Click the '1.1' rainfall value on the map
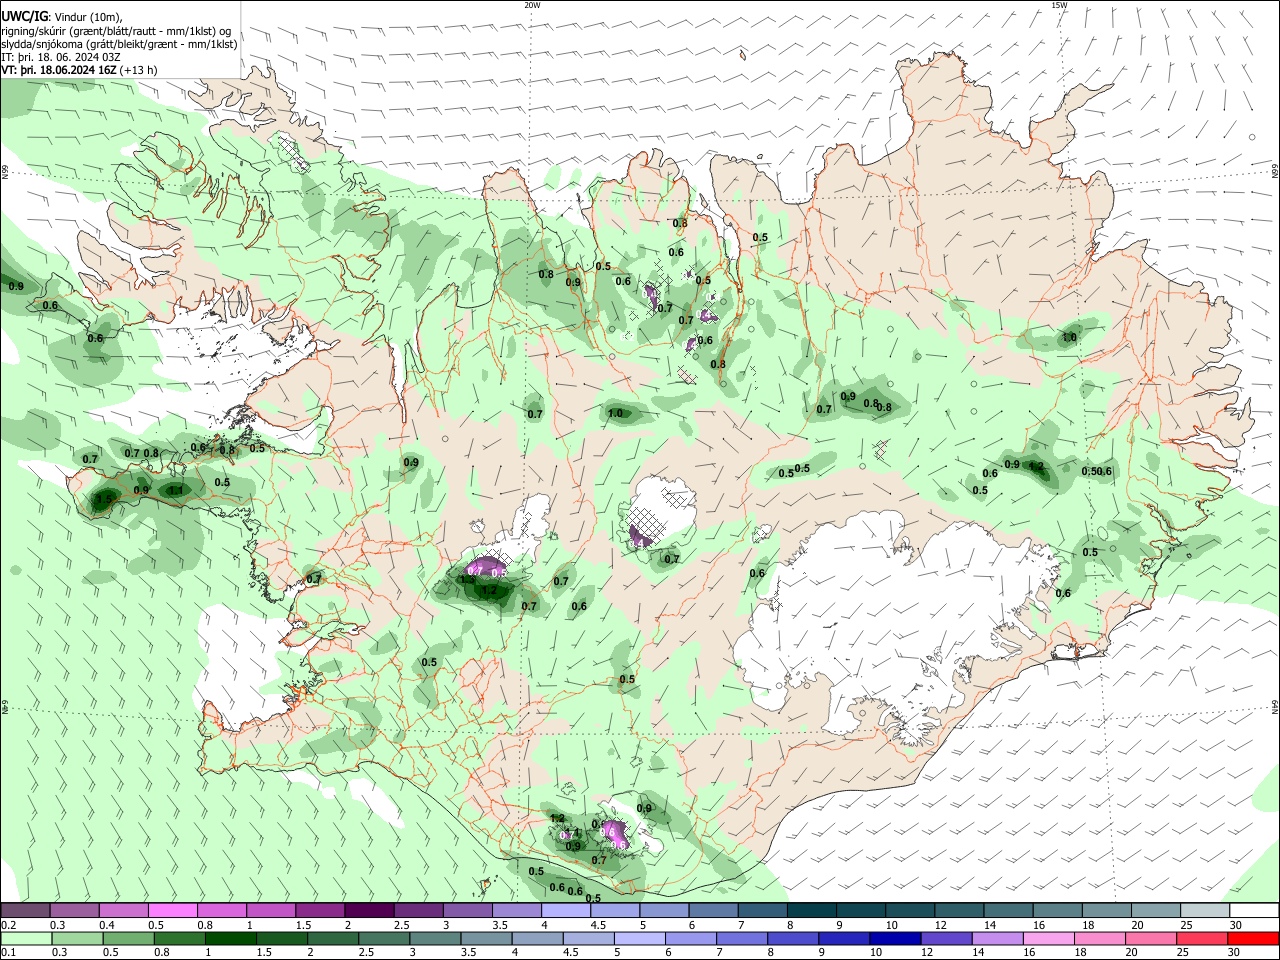Image resolution: width=1280 pixels, height=960 pixels. [x=176, y=490]
